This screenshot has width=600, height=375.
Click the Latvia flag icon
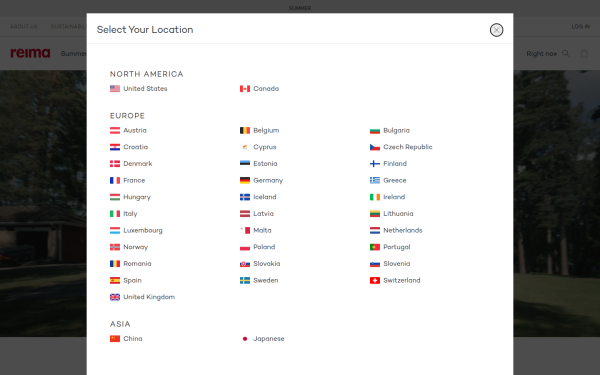pos(245,214)
